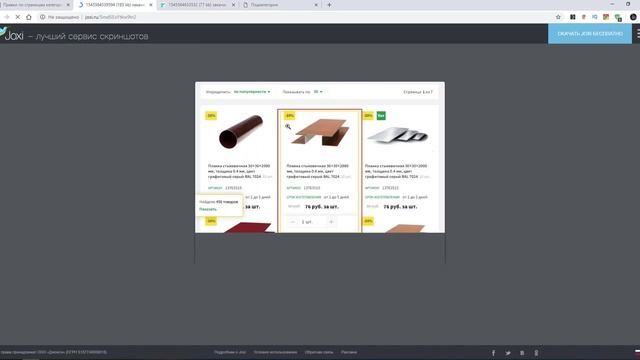The width and height of the screenshot is (640, 360).
Task: Click the quantity field showing '1 шт.'
Action: [x=312, y=222]
